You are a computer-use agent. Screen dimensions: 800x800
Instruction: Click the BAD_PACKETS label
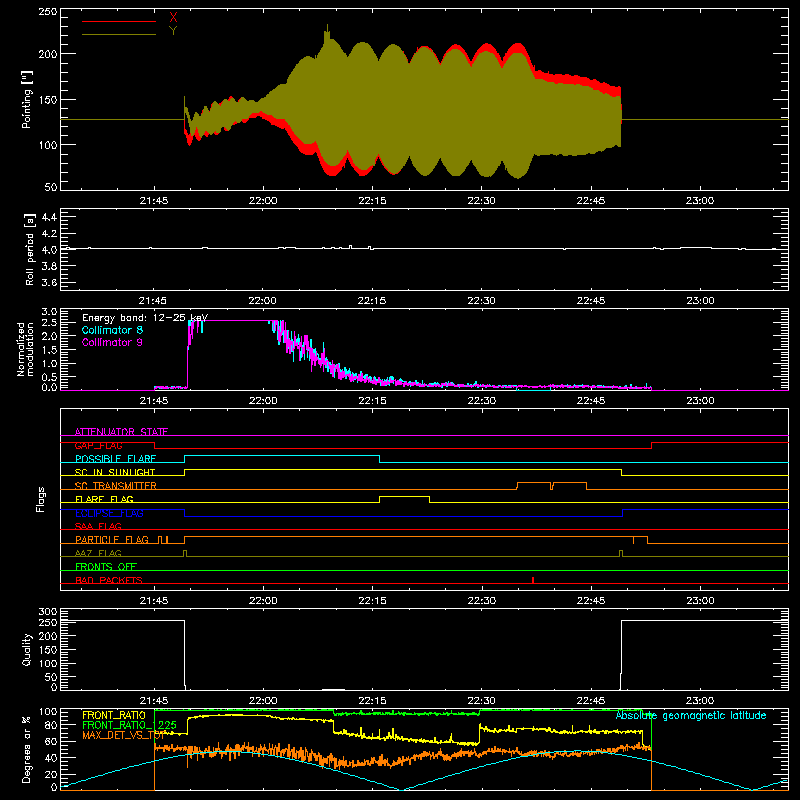(109, 580)
